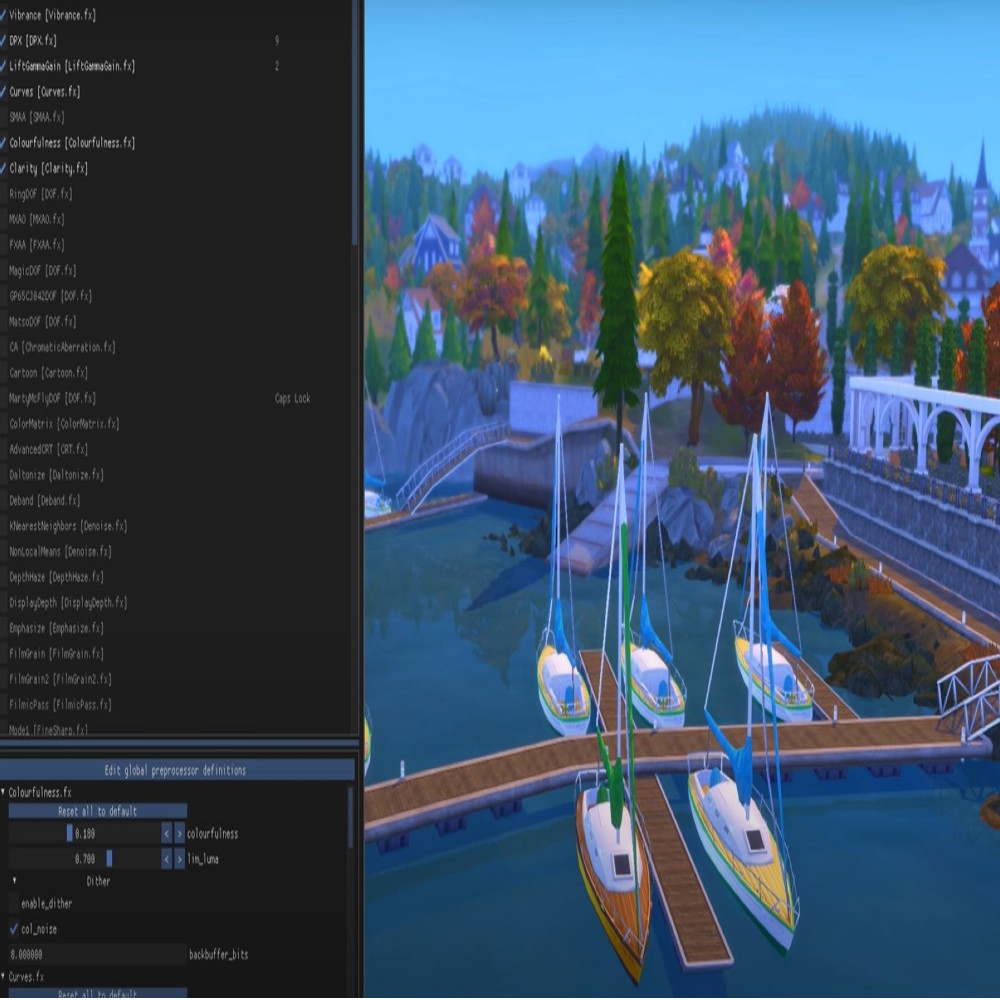1000x1000 pixels.
Task: Enable the Deband effect
Action: (3, 500)
